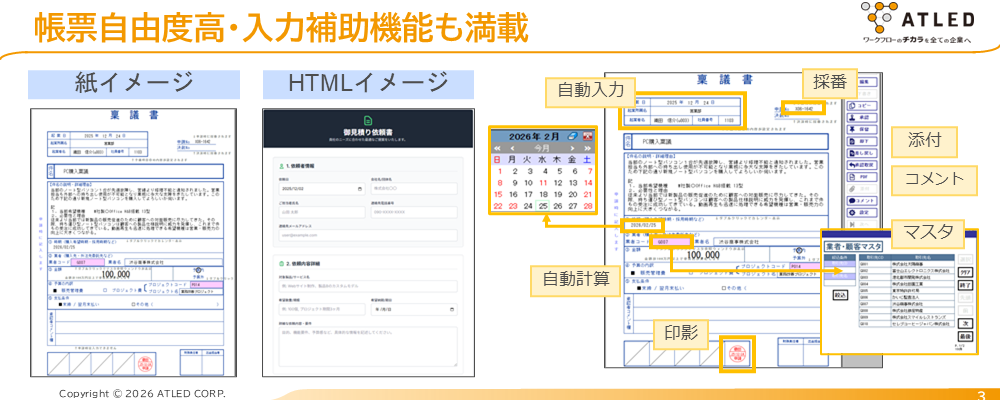Toggle その他 checkbox in 紙イメージ form
The width and height of the screenshot is (1000, 400).
133,304
